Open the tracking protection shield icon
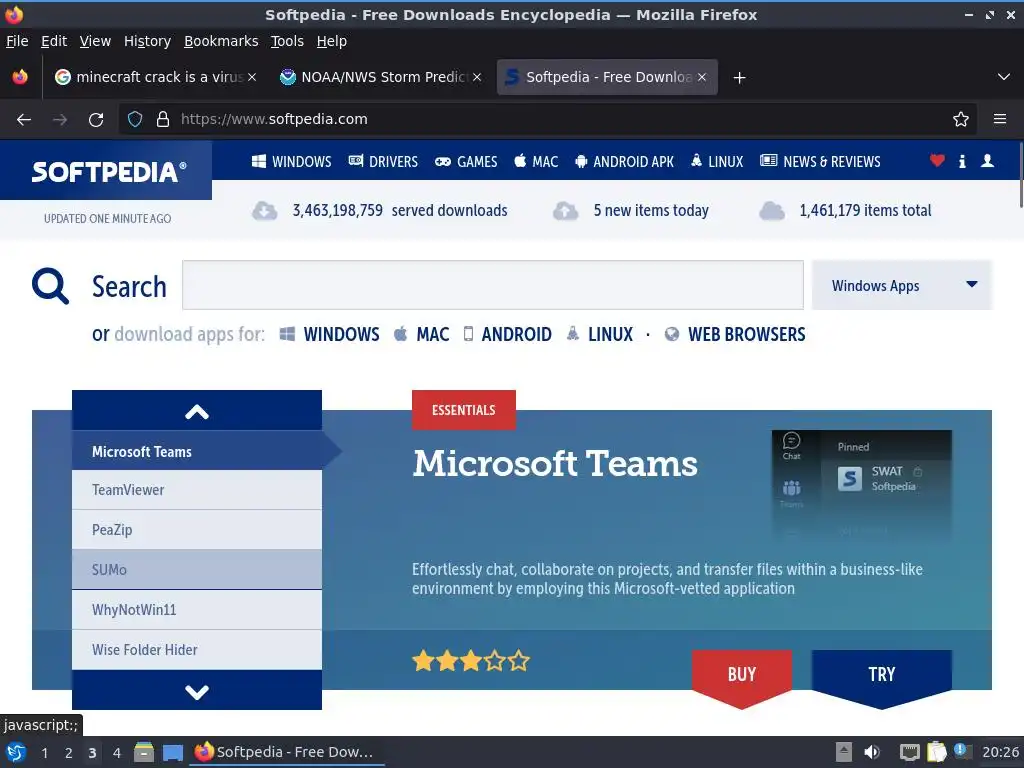 click(135, 120)
